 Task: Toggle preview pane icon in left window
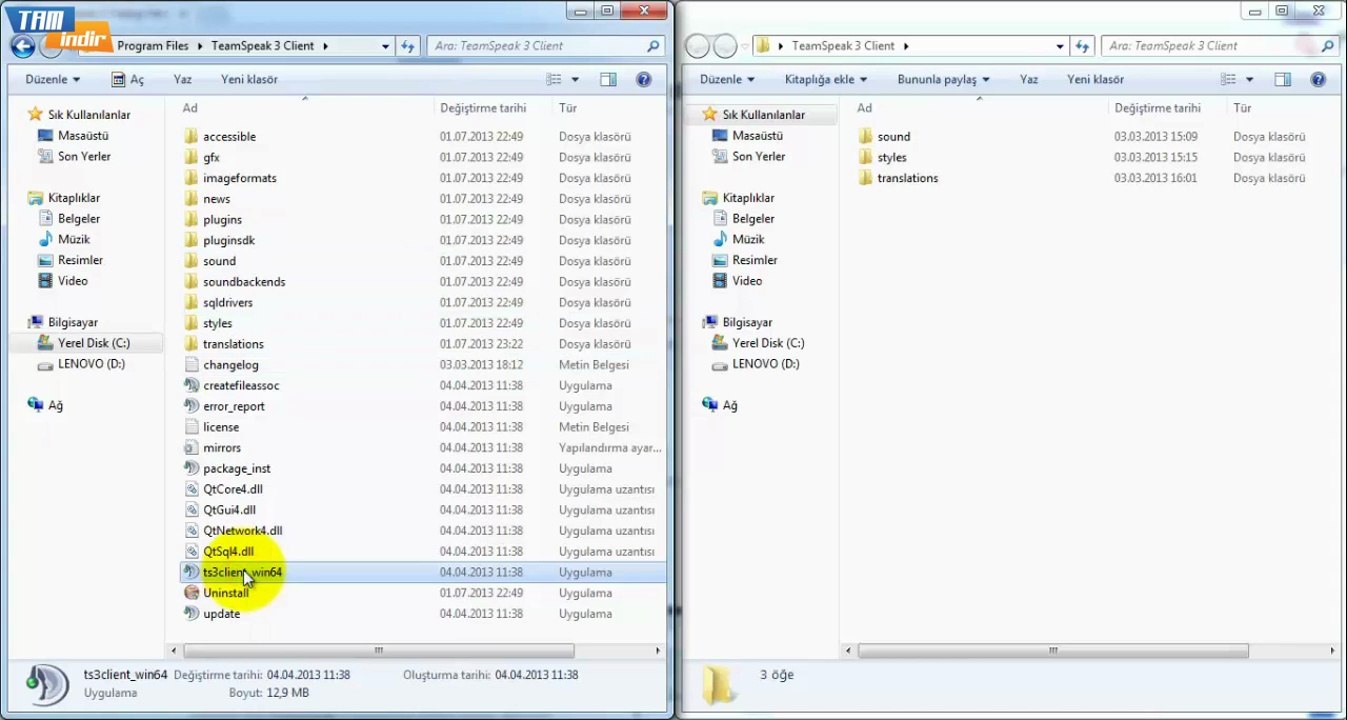[x=608, y=79]
